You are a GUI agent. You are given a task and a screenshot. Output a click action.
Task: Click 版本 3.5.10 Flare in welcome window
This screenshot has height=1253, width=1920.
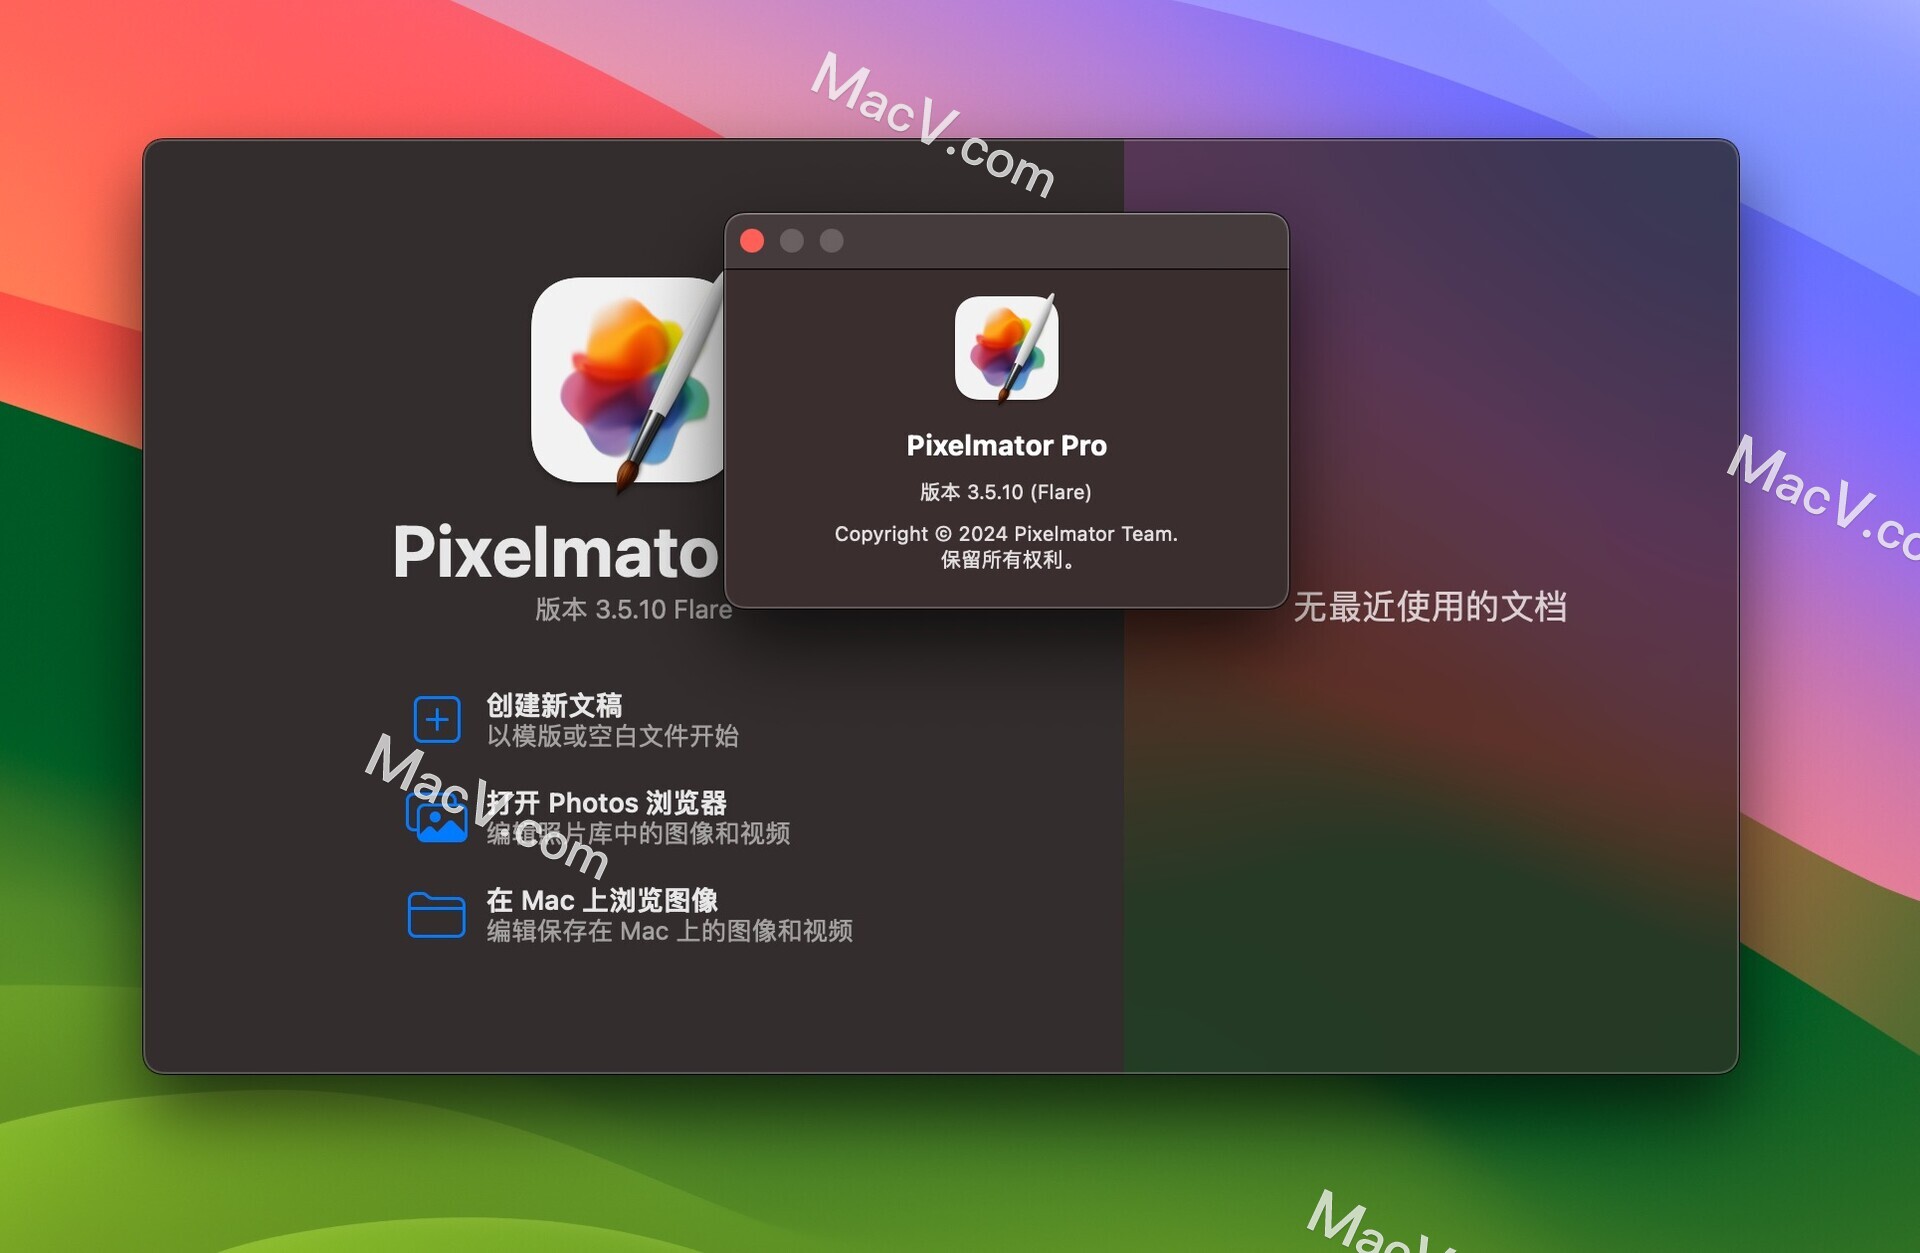(633, 609)
